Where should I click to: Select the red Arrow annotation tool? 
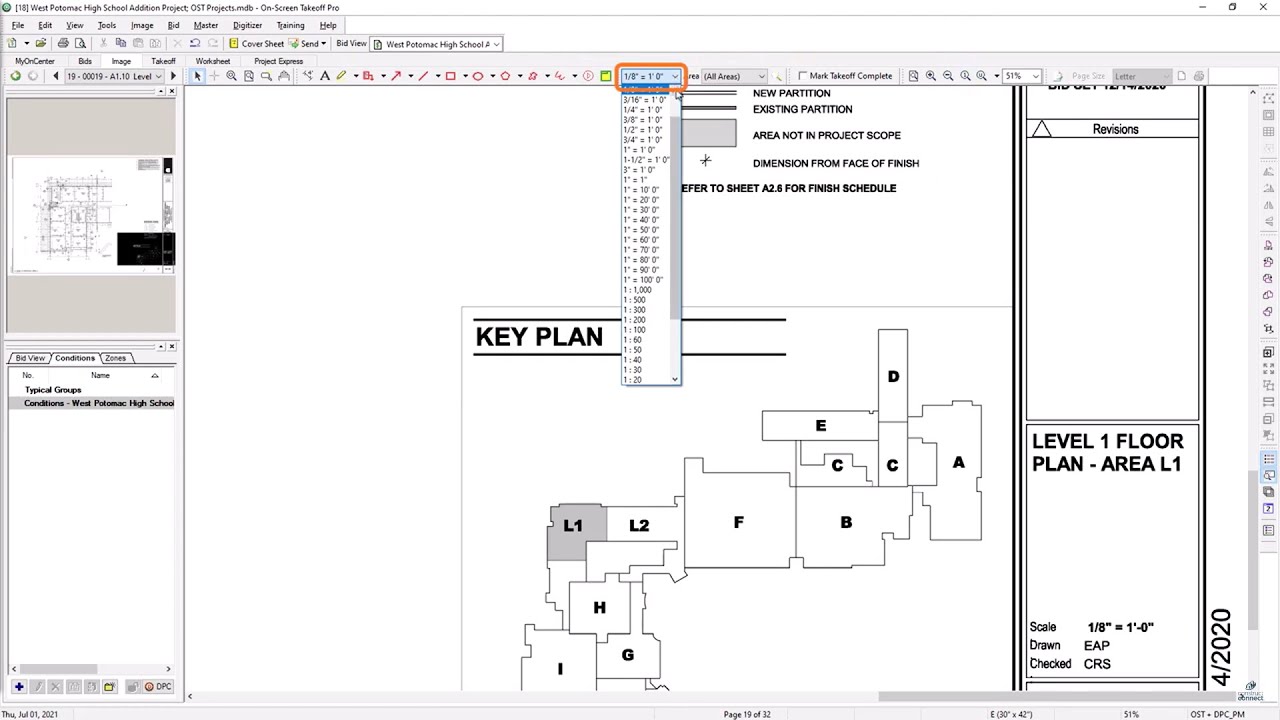[x=396, y=76]
